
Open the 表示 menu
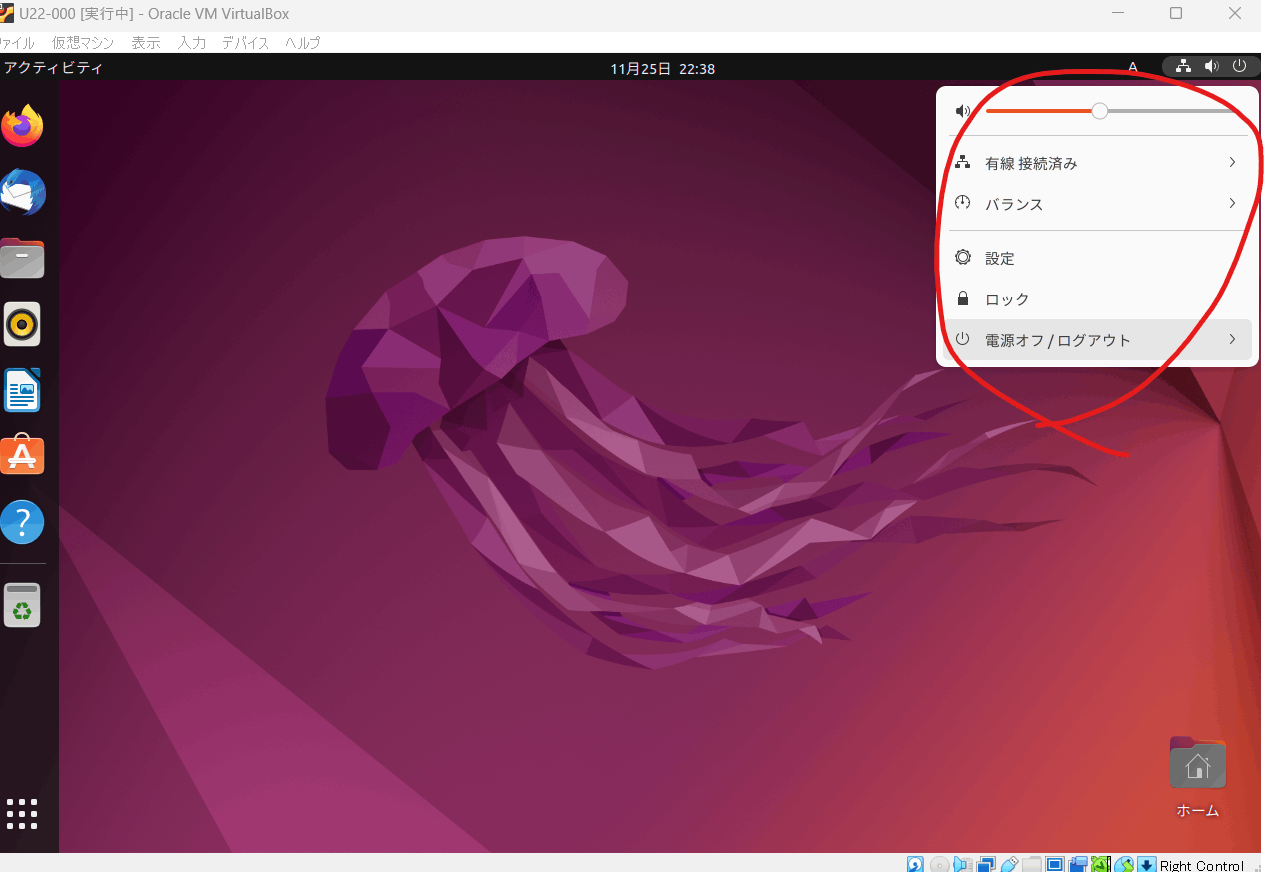click(x=146, y=43)
